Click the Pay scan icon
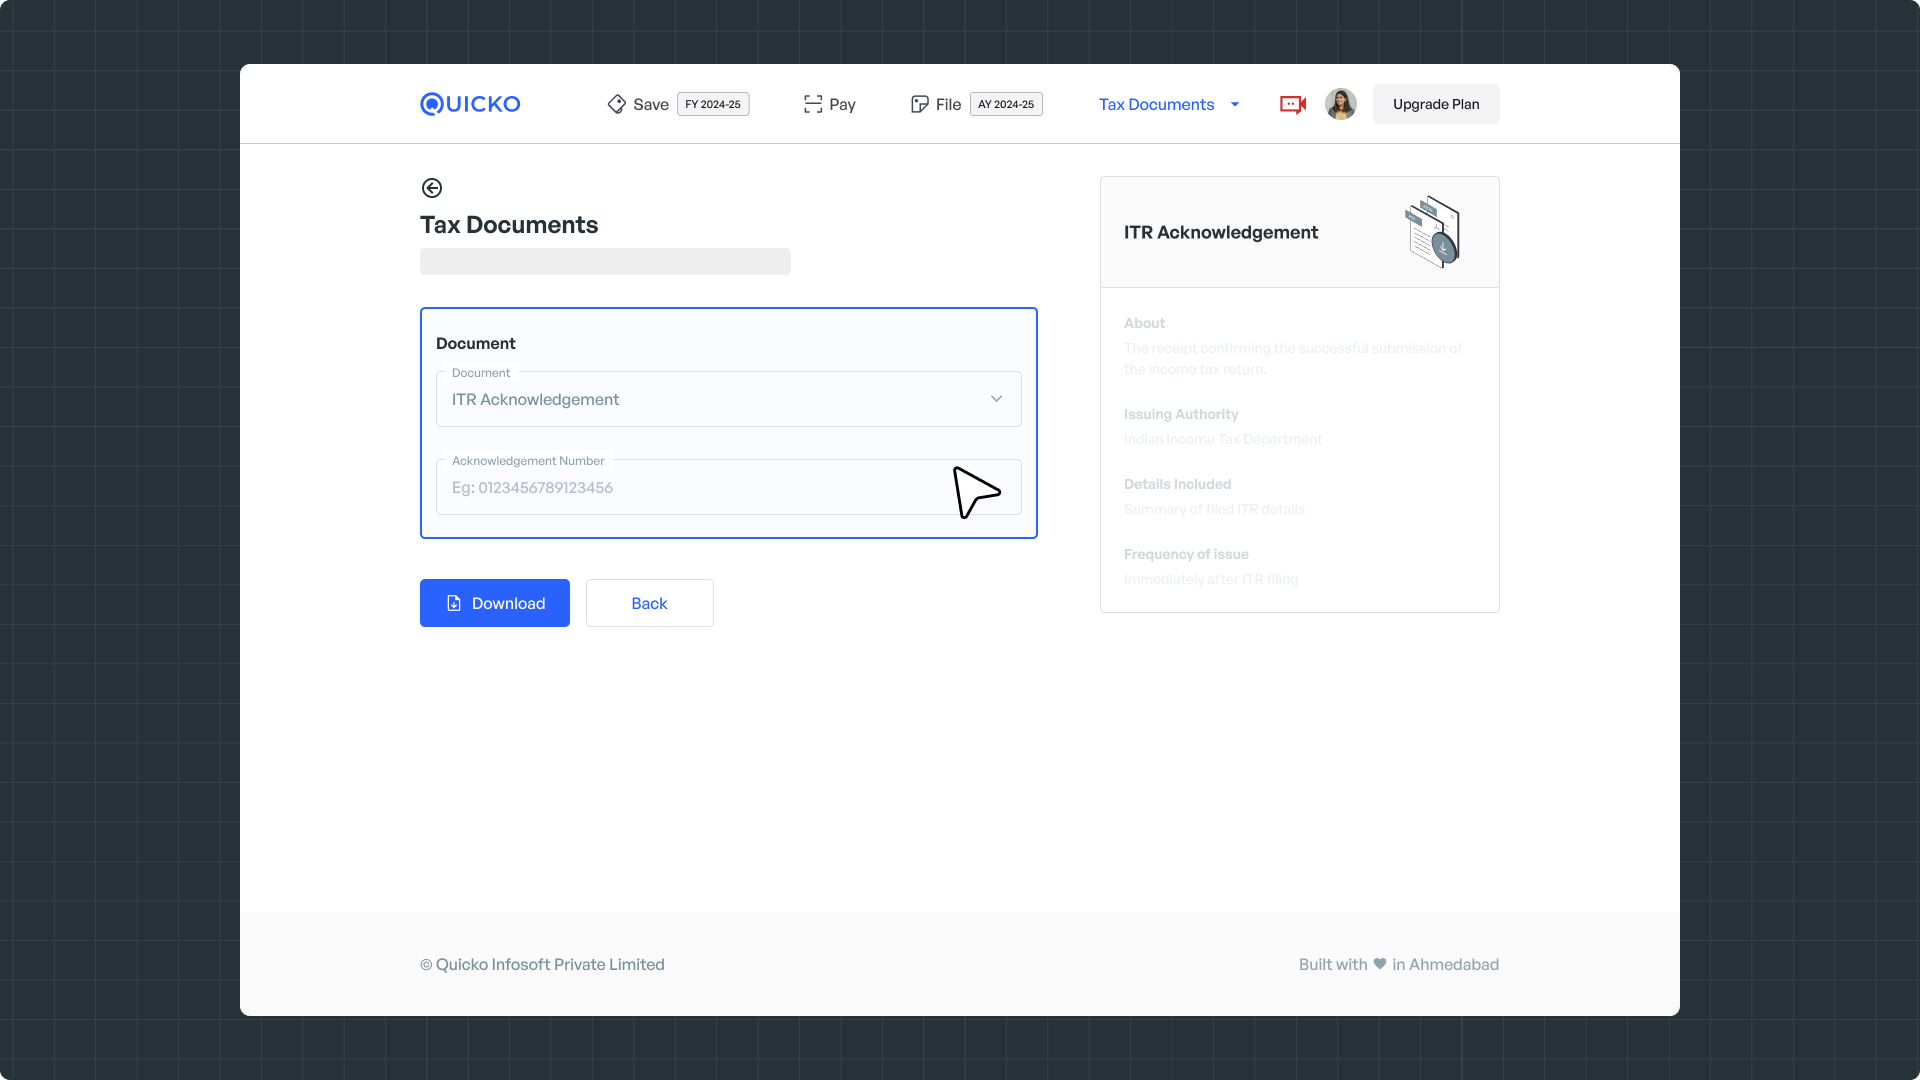This screenshot has height=1080, width=1920. [812, 104]
